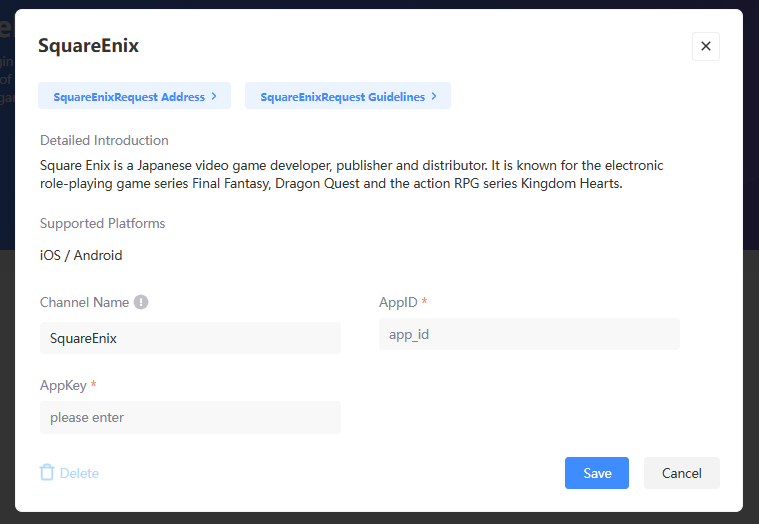Click chevron after SquareEnixRequest Guidelines

pos(434,96)
